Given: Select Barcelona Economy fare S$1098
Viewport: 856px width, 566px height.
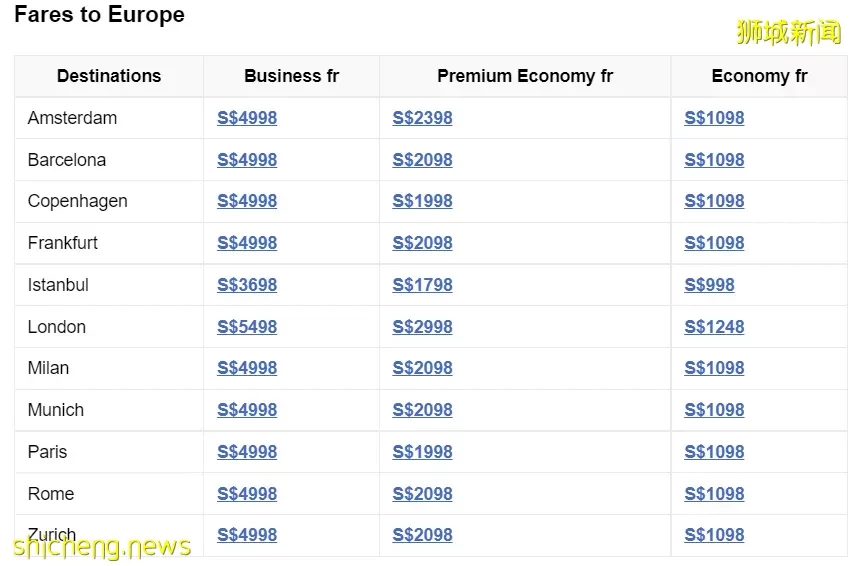Looking at the screenshot, I should [x=714, y=160].
